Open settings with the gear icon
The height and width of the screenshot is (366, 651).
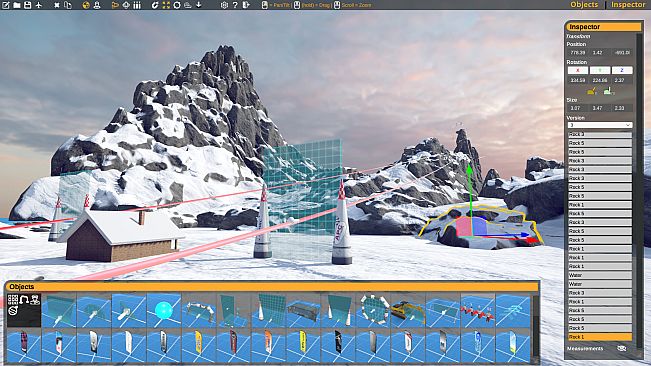coord(224,5)
